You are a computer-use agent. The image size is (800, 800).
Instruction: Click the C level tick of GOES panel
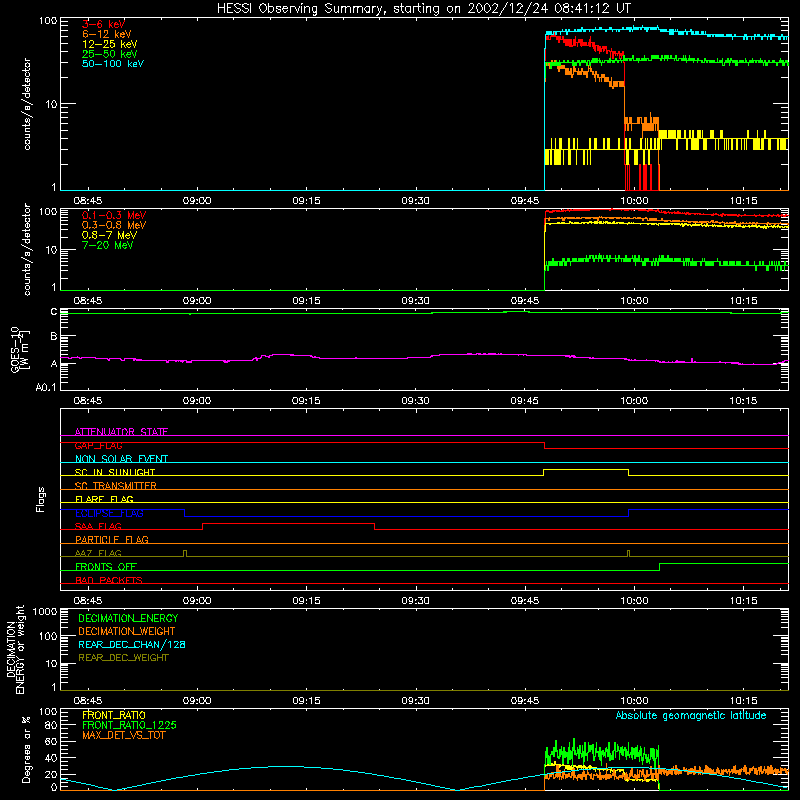click(54, 311)
